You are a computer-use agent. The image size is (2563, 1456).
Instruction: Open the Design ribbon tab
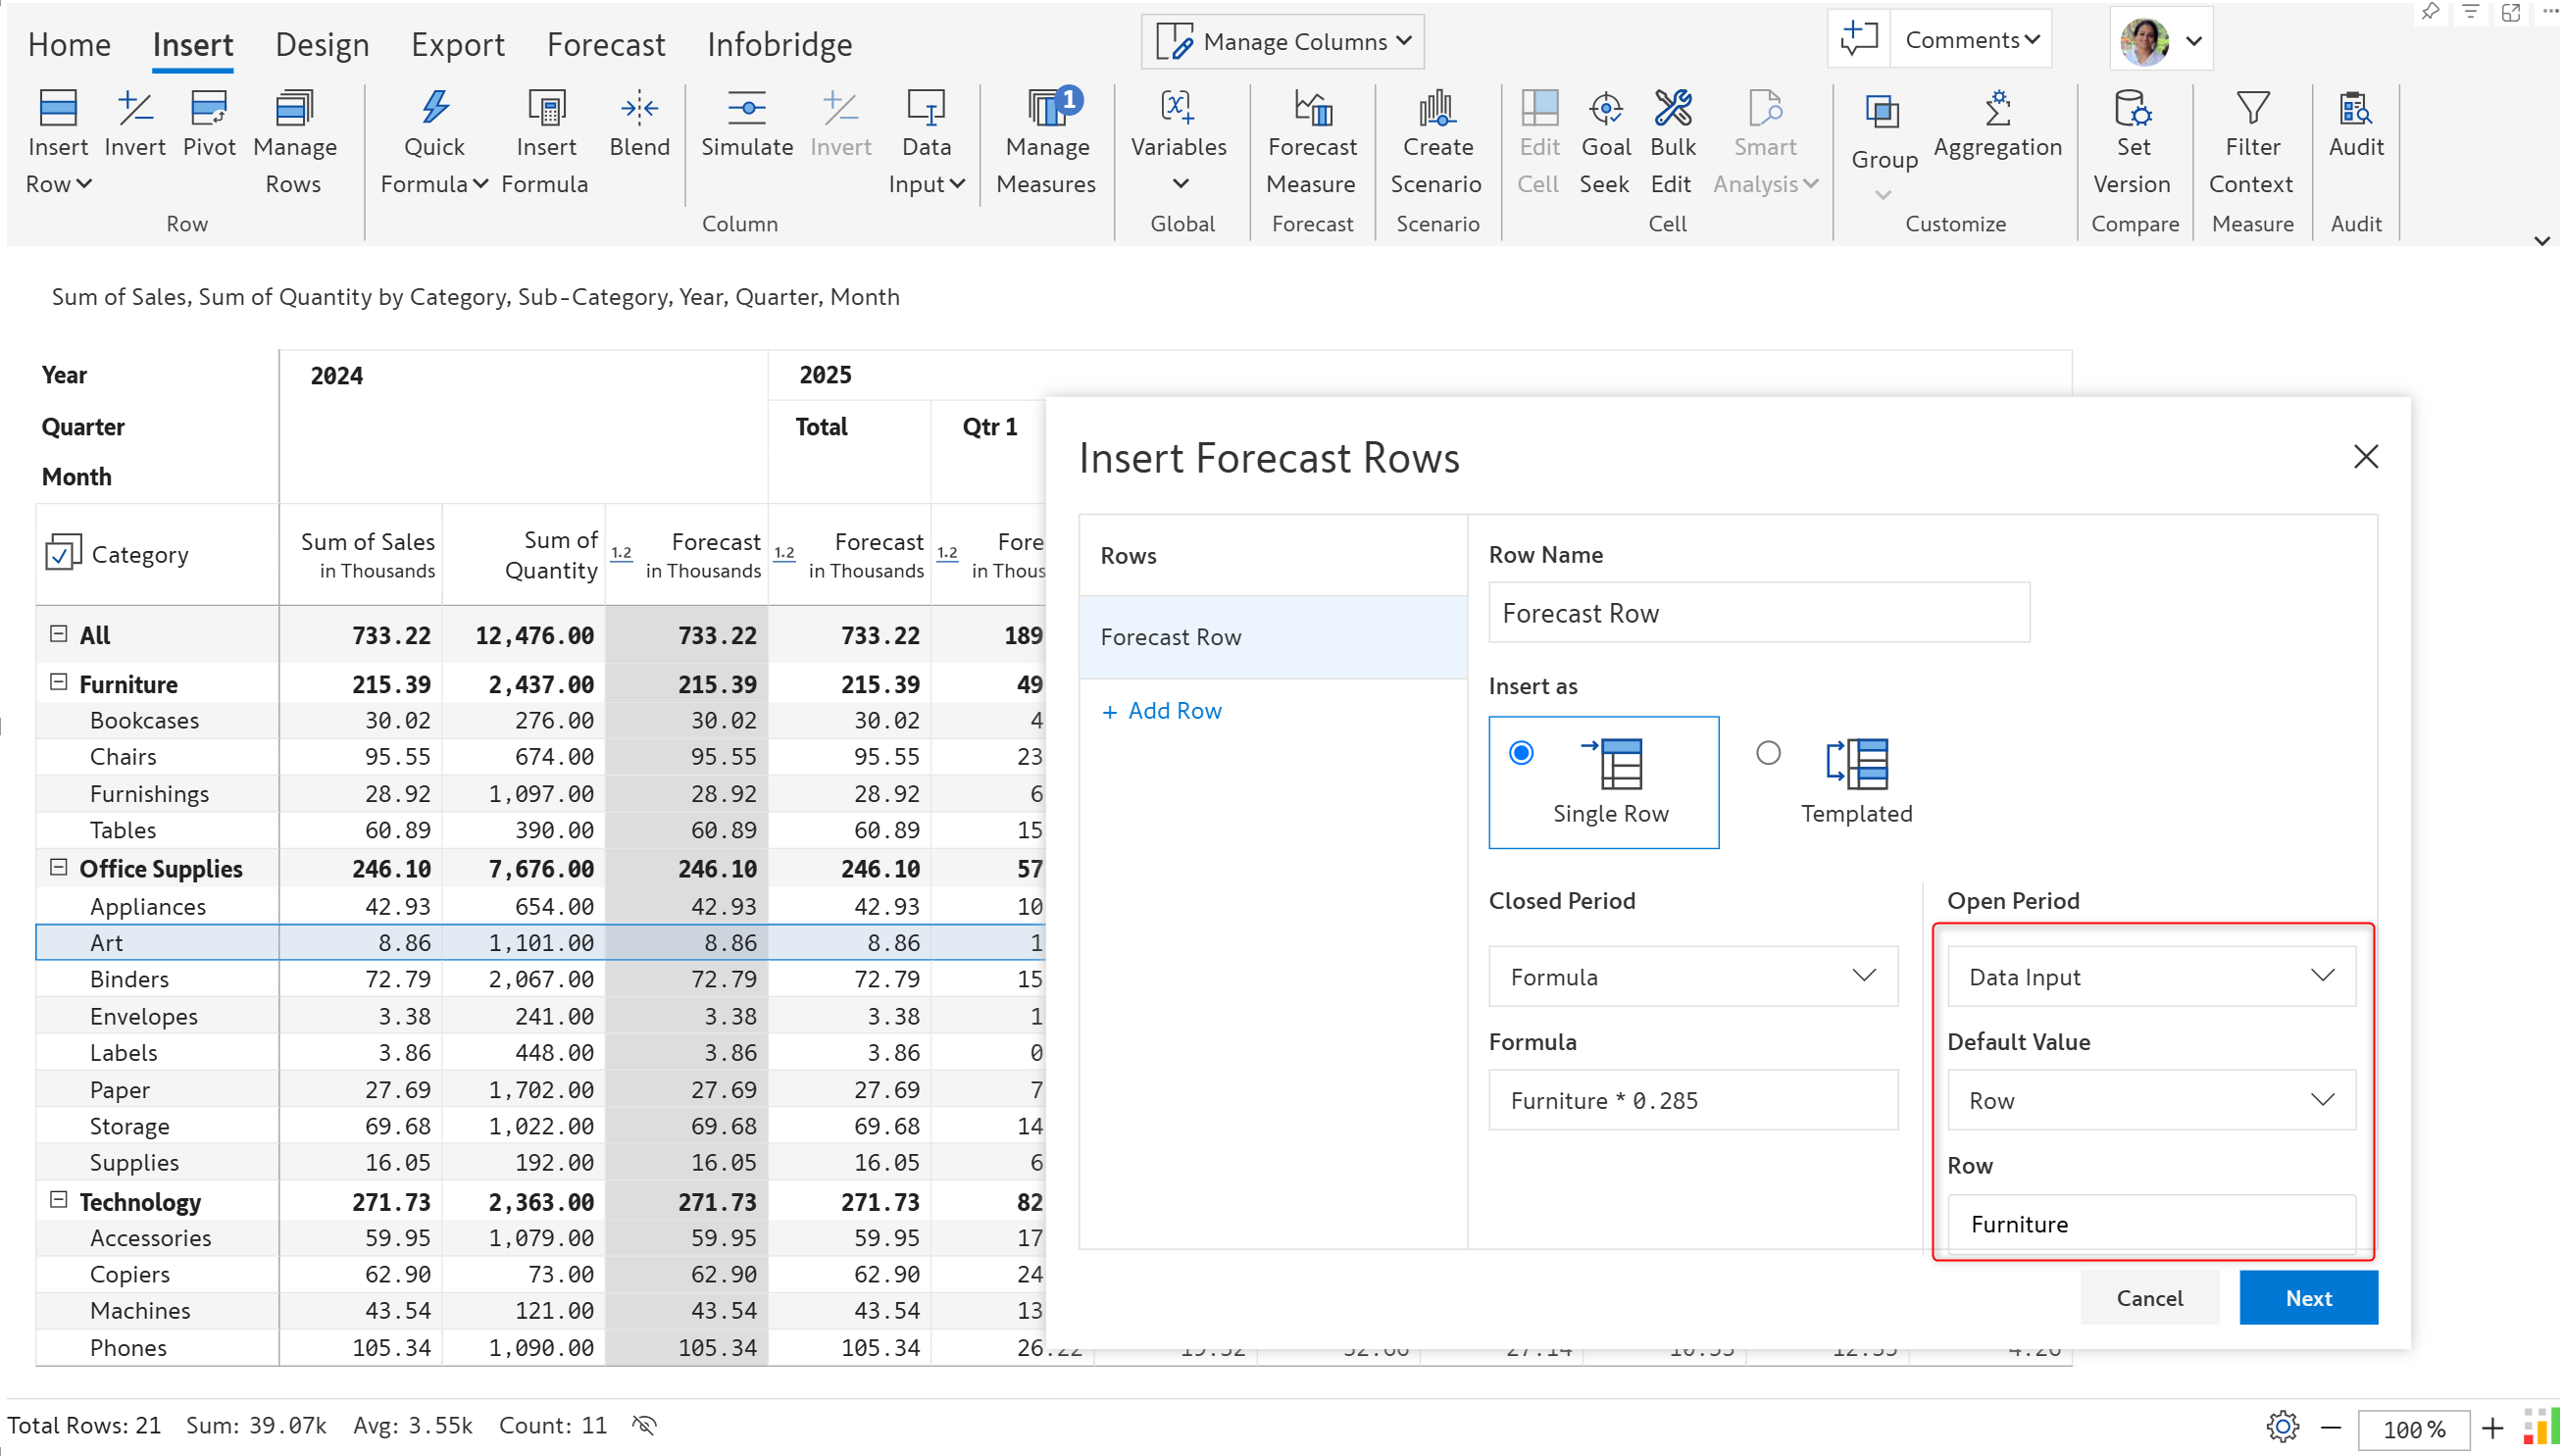click(x=322, y=44)
